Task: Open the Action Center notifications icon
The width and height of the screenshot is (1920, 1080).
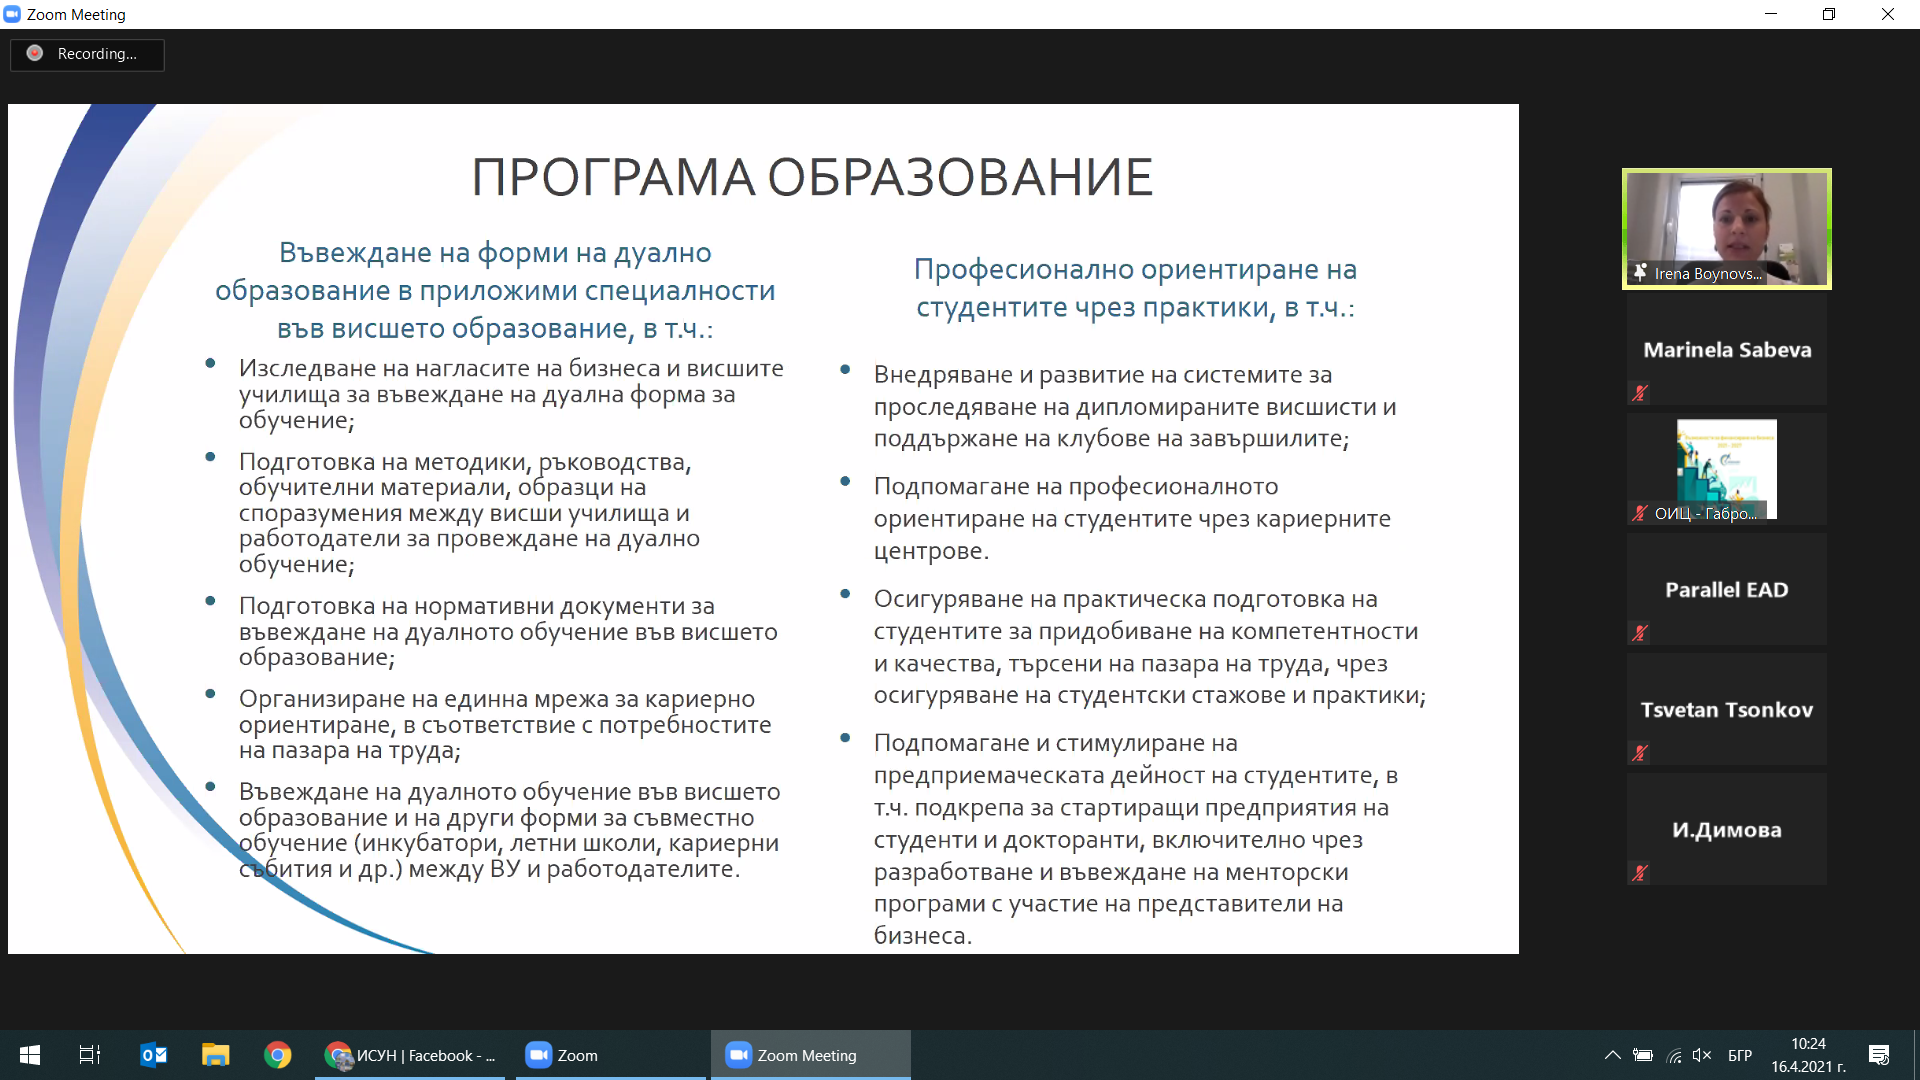Action: pyautogui.click(x=1879, y=1055)
